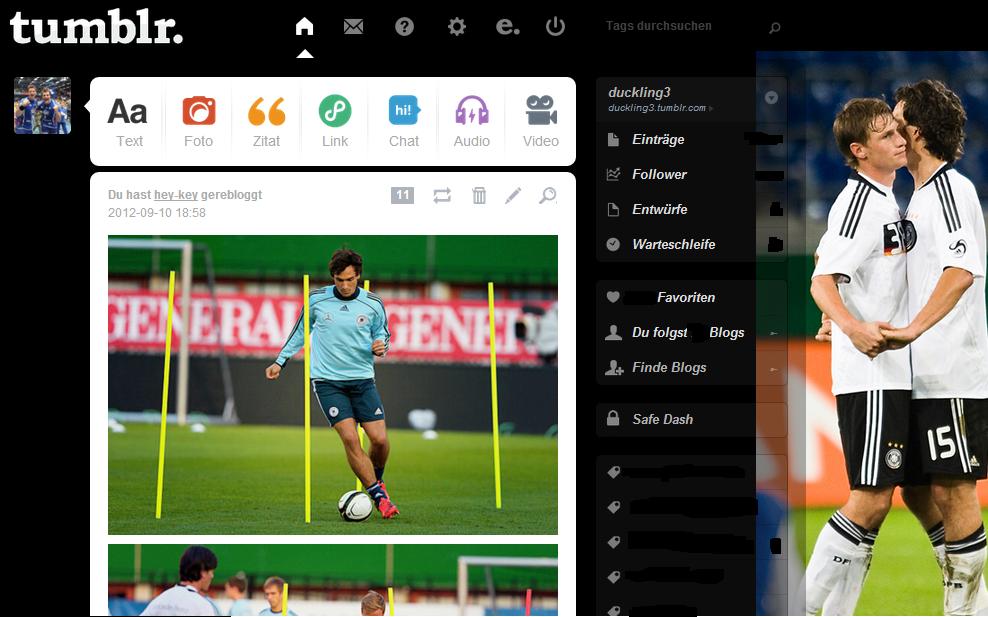Click the power logout icon

pyautogui.click(x=555, y=26)
